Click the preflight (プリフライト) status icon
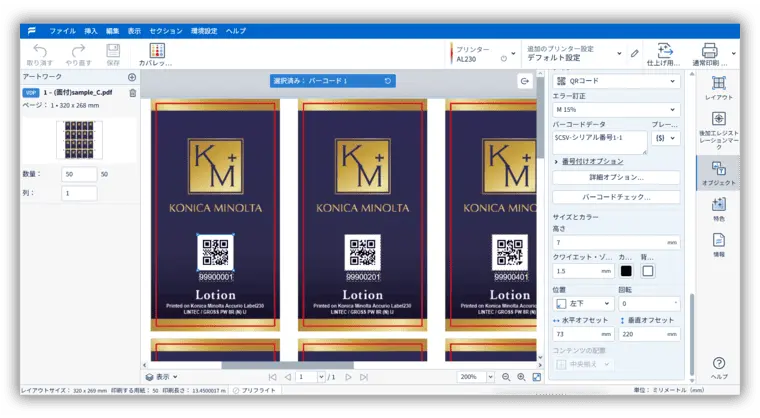The image size is (760, 418). coord(236,390)
